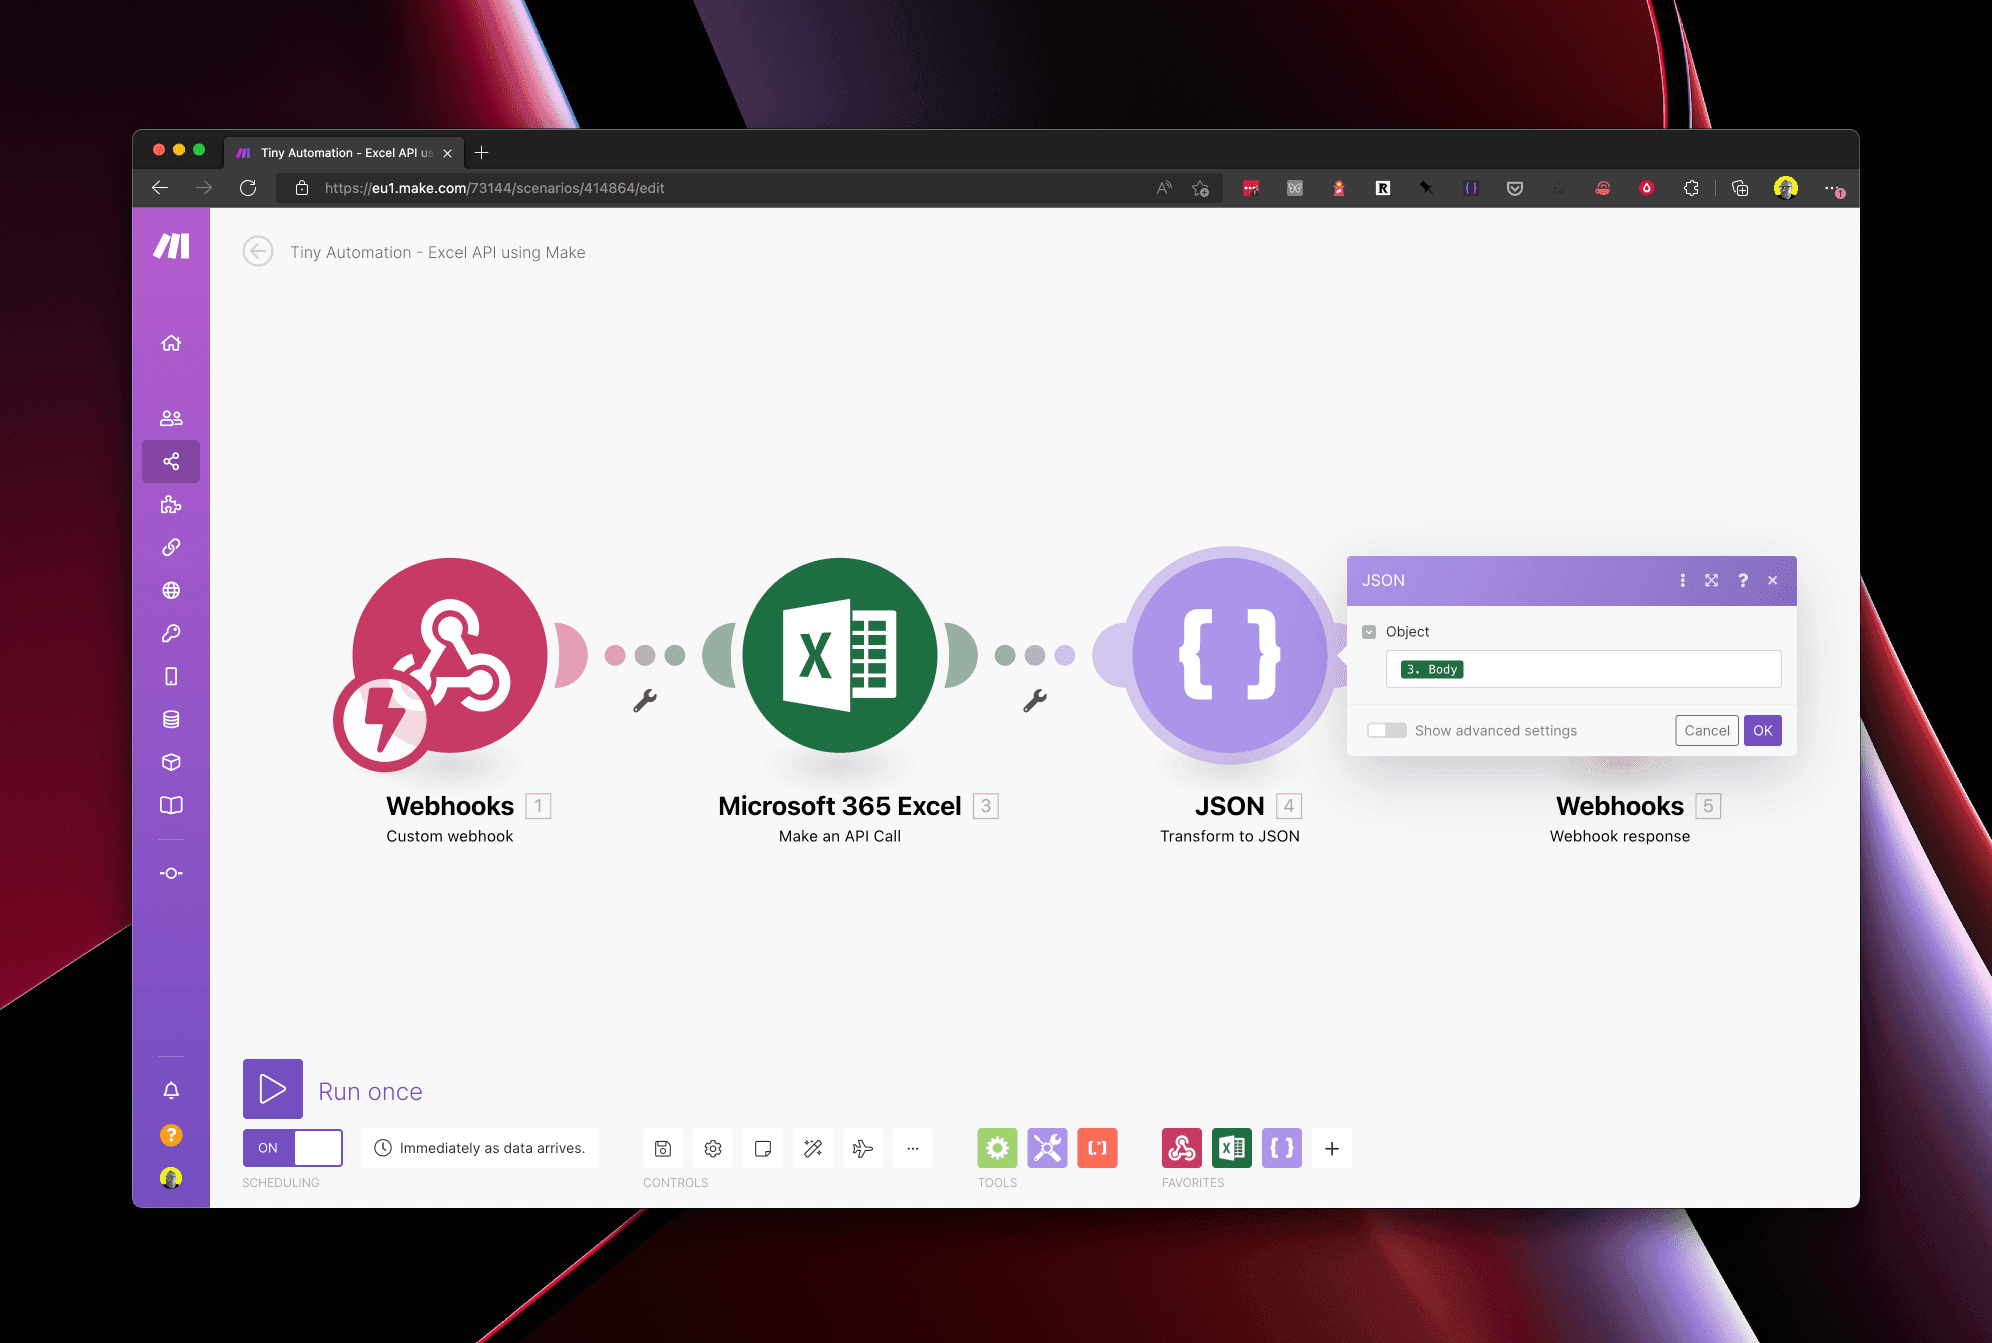Click the instant trigger lightning badge
1992x1343 pixels.
(x=383, y=722)
